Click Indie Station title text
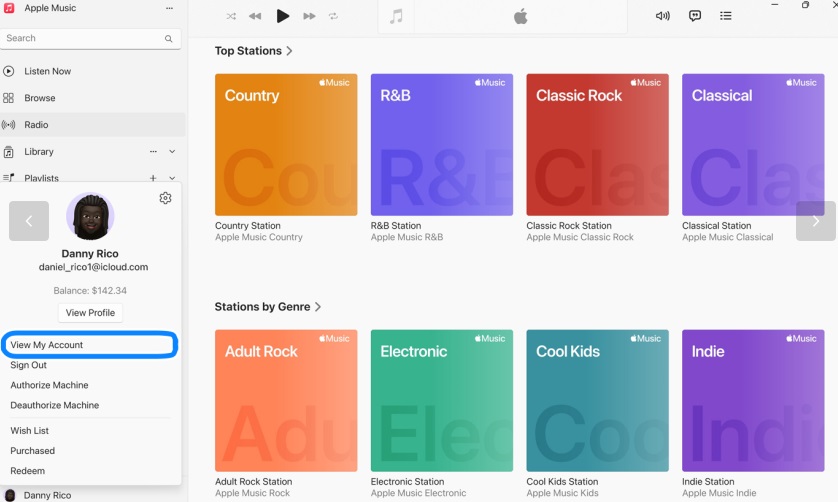 pyautogui.click(x=708, y=482)
